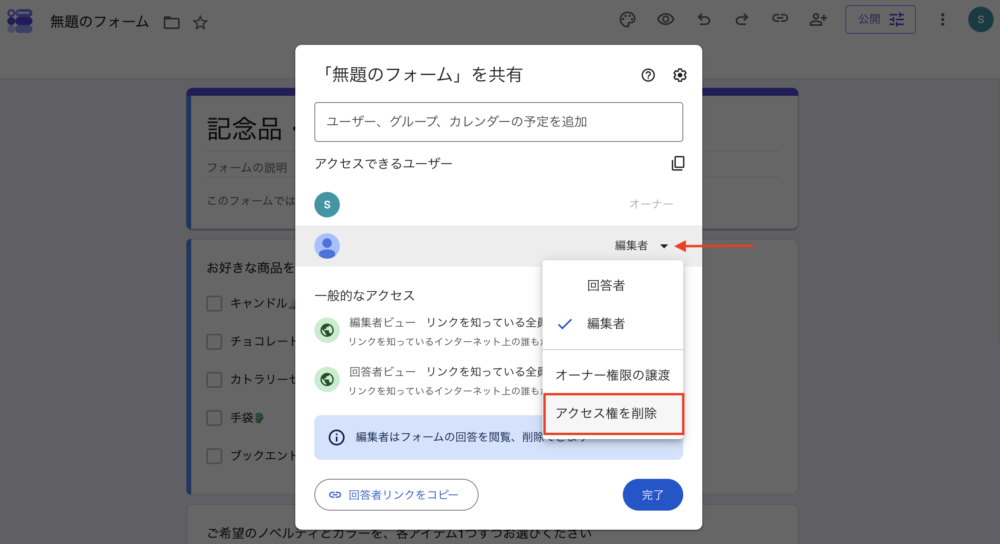Image resolution: width=1000 pixels, height=544 pixels.
Task: Click the editor's blue person avatar
Action: coord(327,246)
